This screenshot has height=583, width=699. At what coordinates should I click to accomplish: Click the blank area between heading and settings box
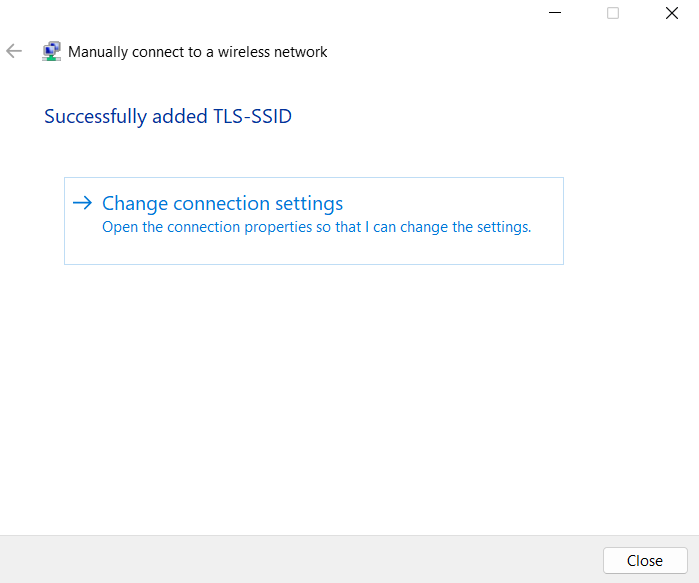pyautogui.click(x=300, y=152)
